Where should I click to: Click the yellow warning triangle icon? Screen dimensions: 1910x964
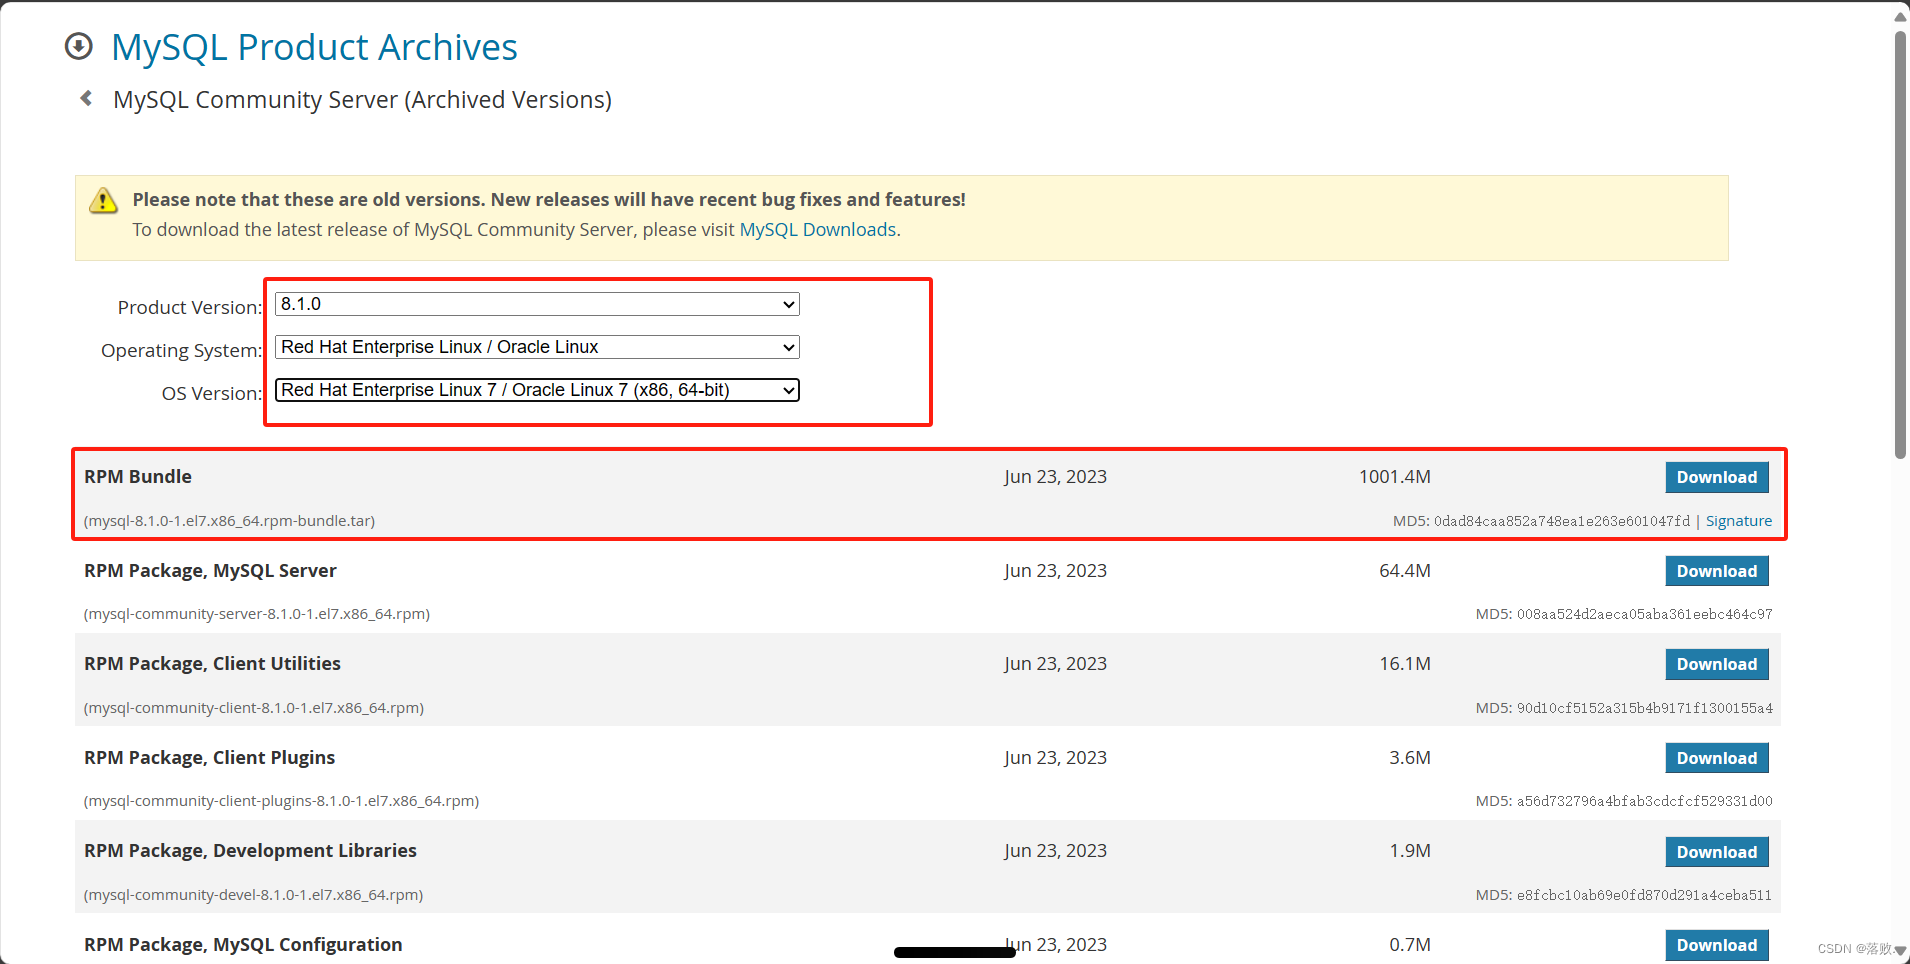pyautogui.click(x=103, y=200)
